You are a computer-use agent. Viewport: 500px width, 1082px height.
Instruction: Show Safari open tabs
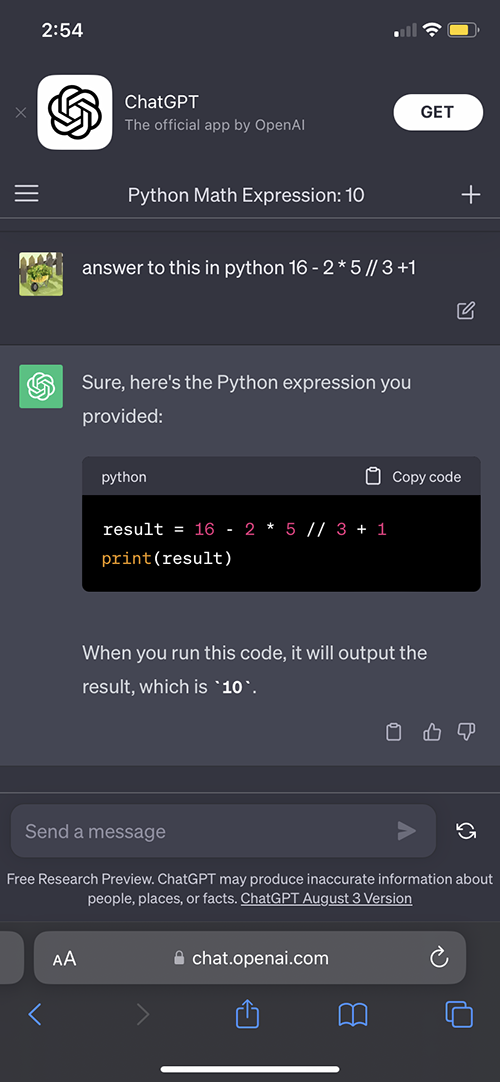click(459, 1014)
